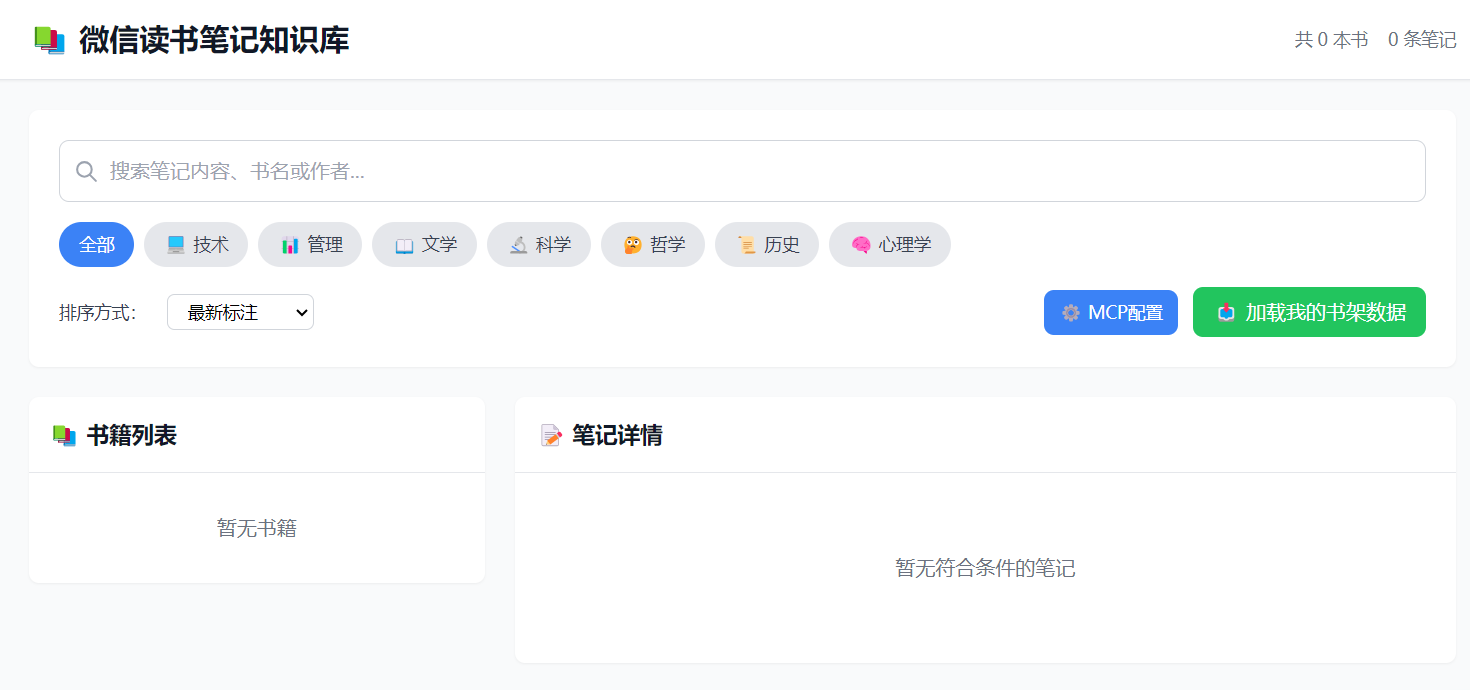This screenshot has width=1470, height=690.
Task: Click the 笔记详情 panel heading
Action: point(617,436)
